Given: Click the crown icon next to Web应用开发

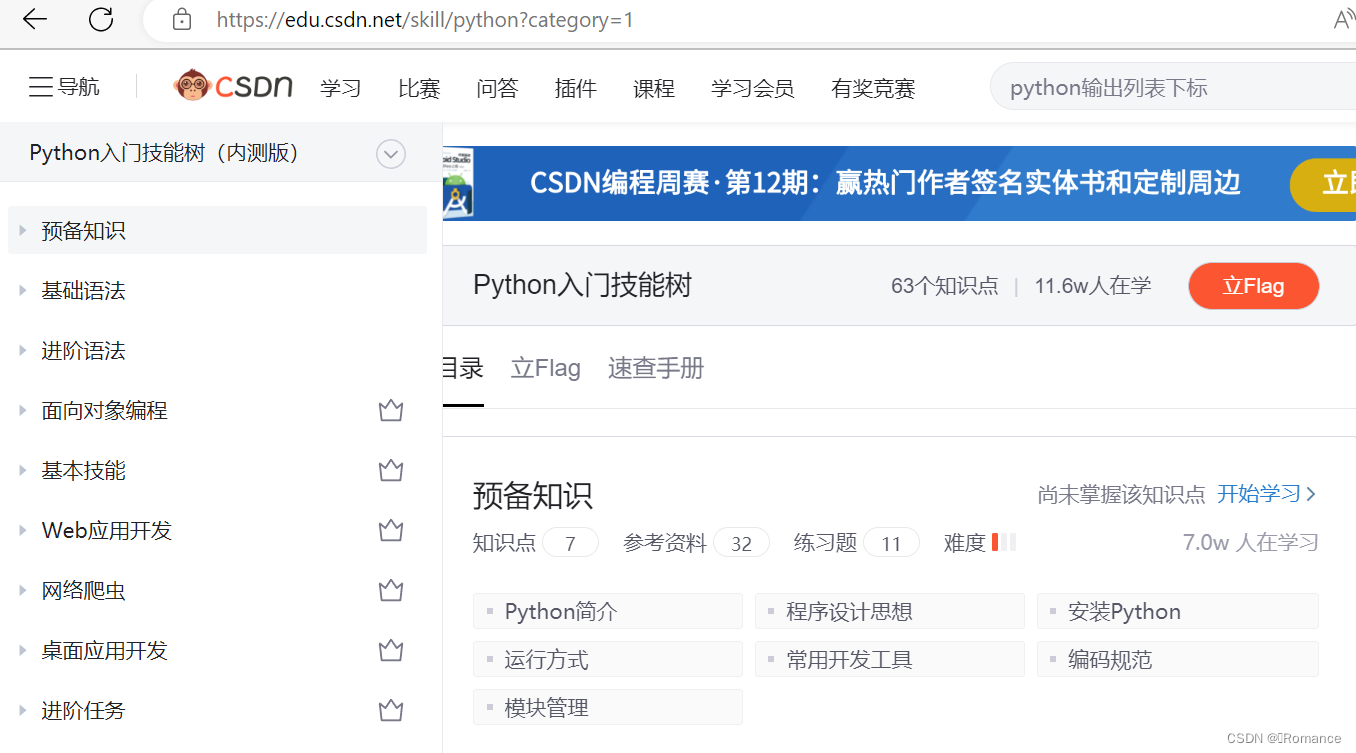Looking at the screenshot, I should point(391,530).
